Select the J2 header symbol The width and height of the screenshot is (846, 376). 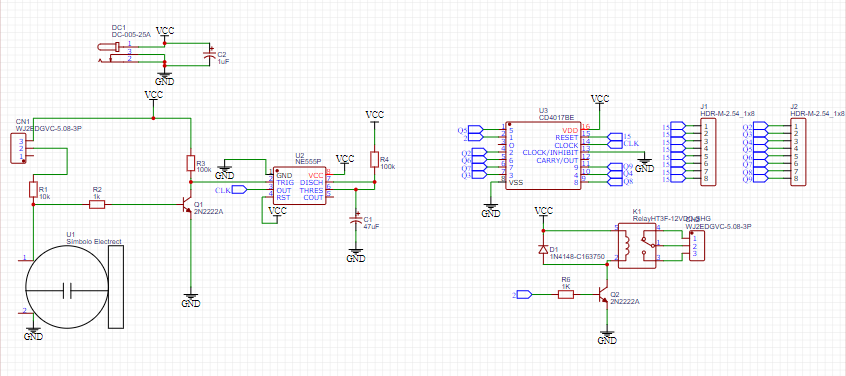[x=798, y=153]
